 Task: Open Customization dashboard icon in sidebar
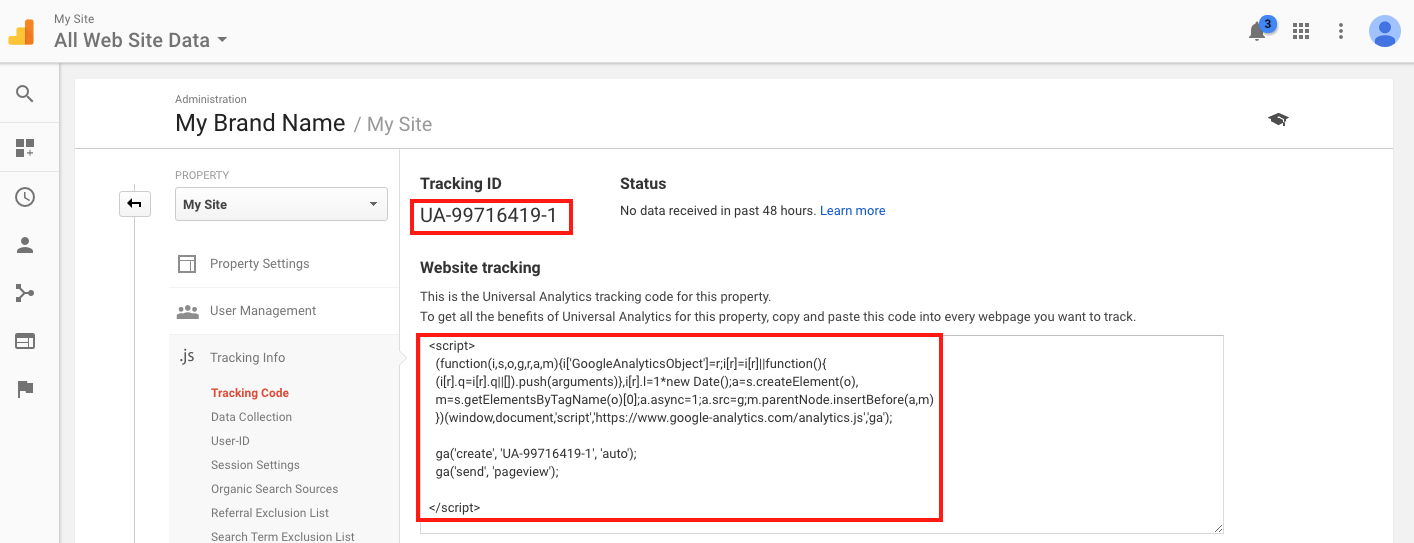[x=25, y=149]
